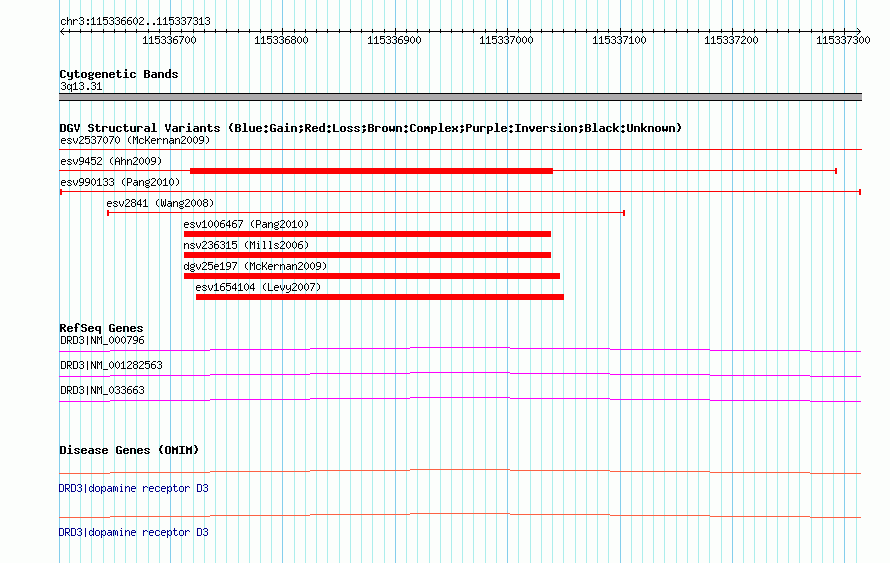
Task: Click the 115337100 ruler tick label
Action: coord(619,40)
